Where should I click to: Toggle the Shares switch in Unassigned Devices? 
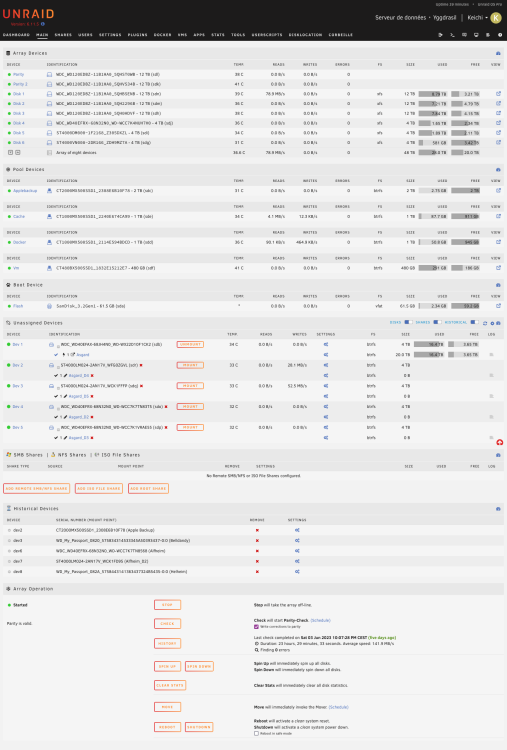(437, 322)
